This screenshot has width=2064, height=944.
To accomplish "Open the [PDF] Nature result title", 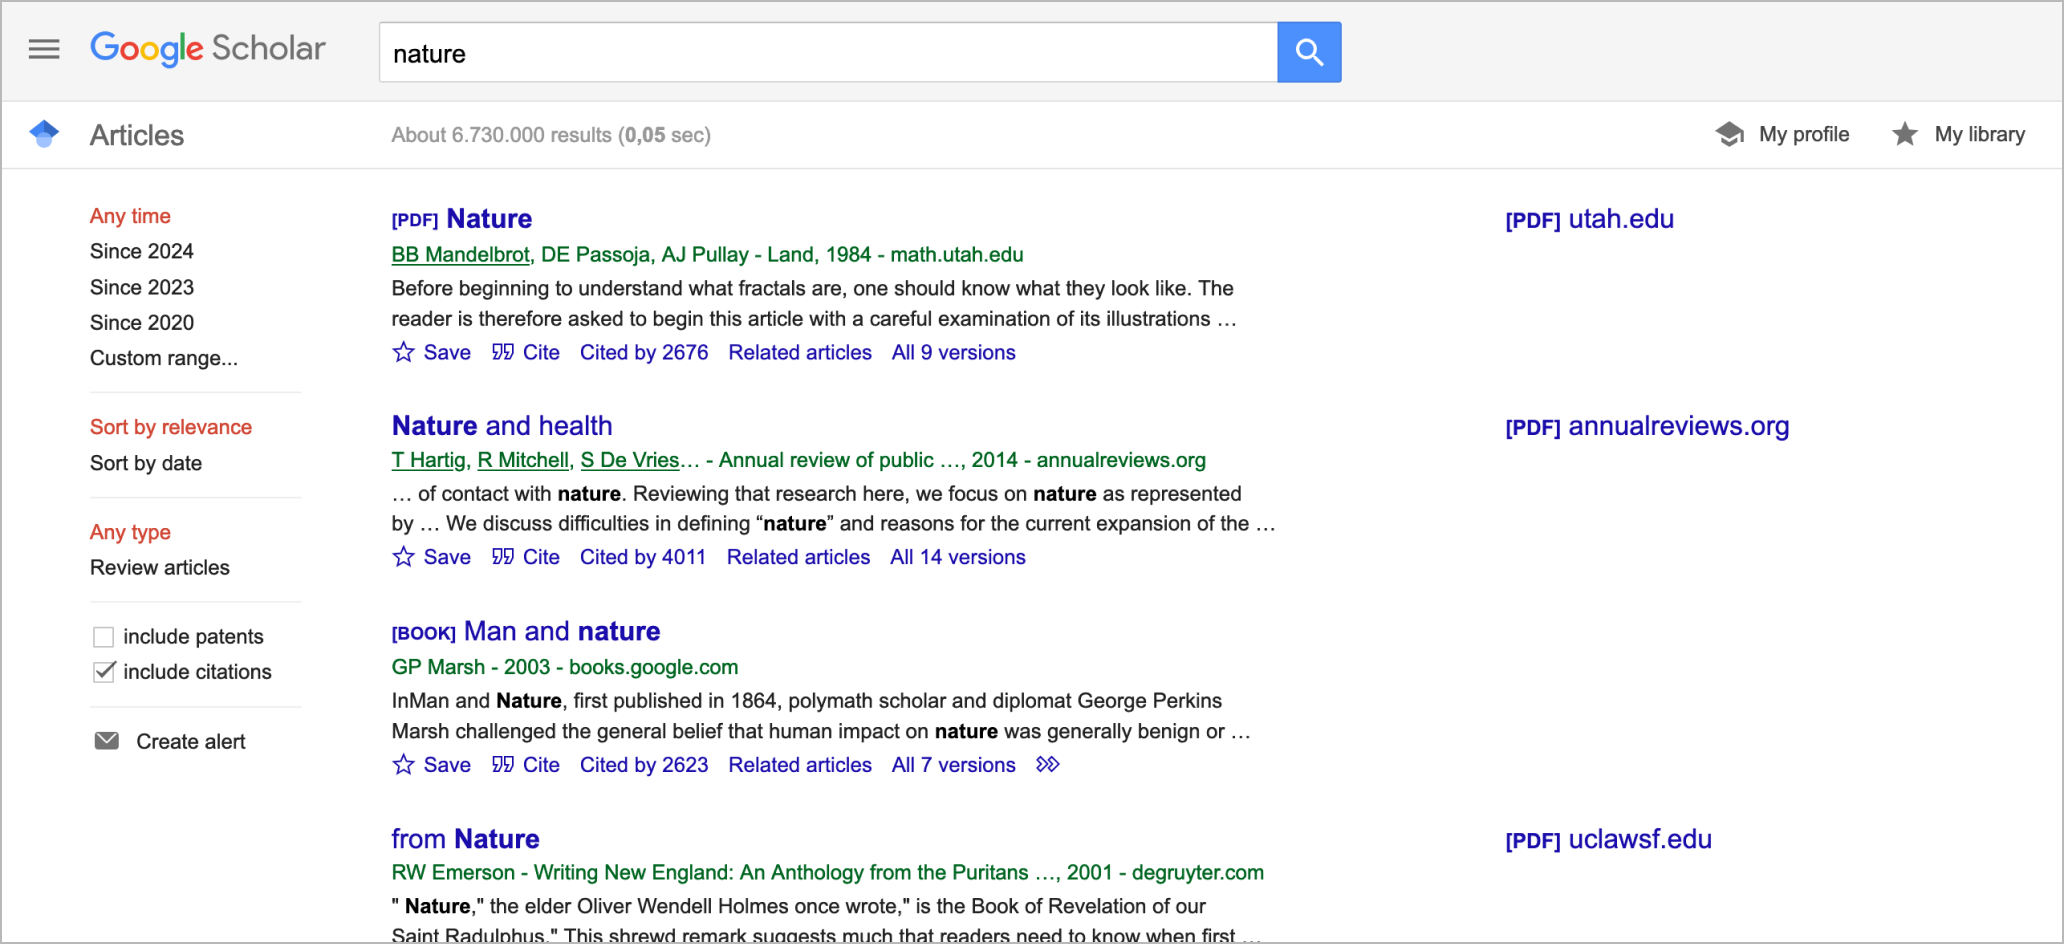I will coord(462,219).
